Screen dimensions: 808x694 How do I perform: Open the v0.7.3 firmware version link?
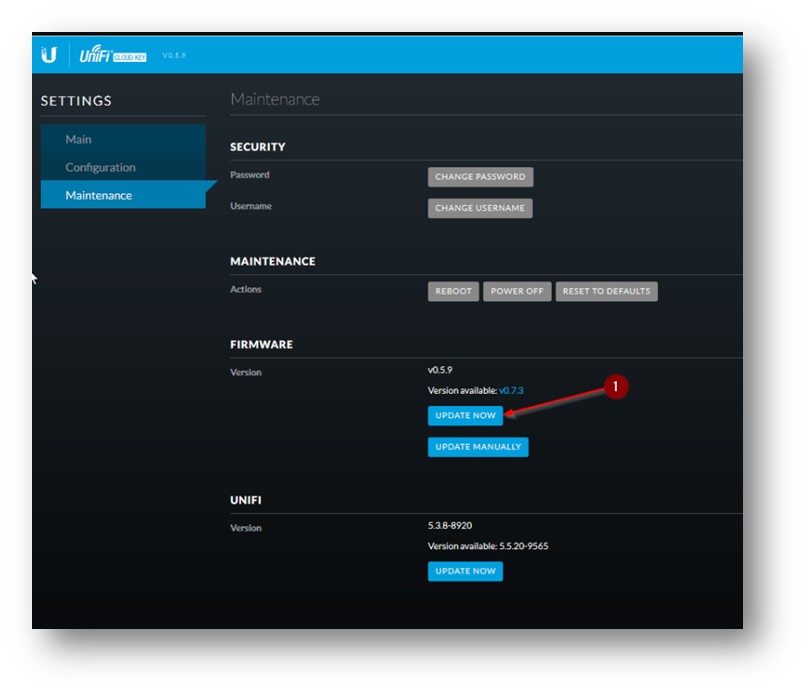tap(511, 391)
